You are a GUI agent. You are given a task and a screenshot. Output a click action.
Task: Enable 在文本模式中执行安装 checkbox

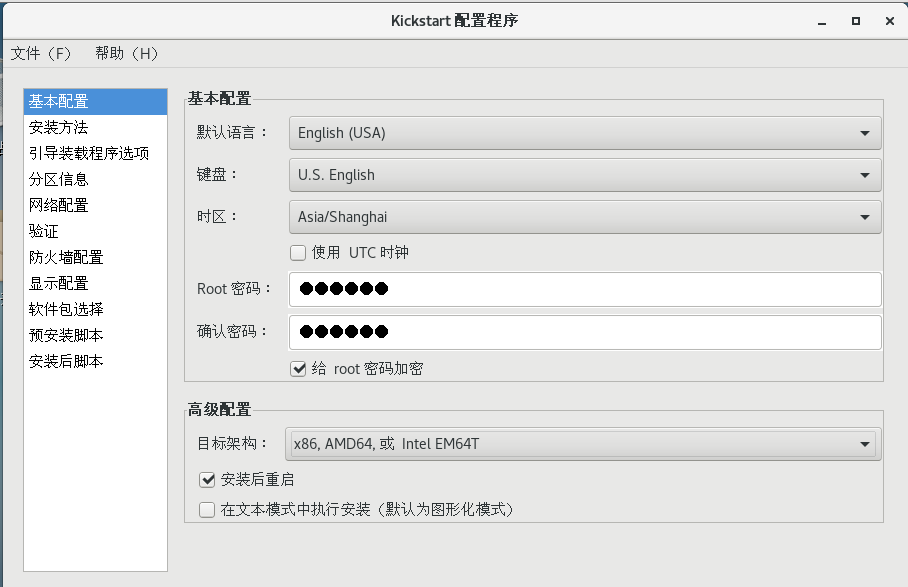pyautogui.click(x=207, y=510)
